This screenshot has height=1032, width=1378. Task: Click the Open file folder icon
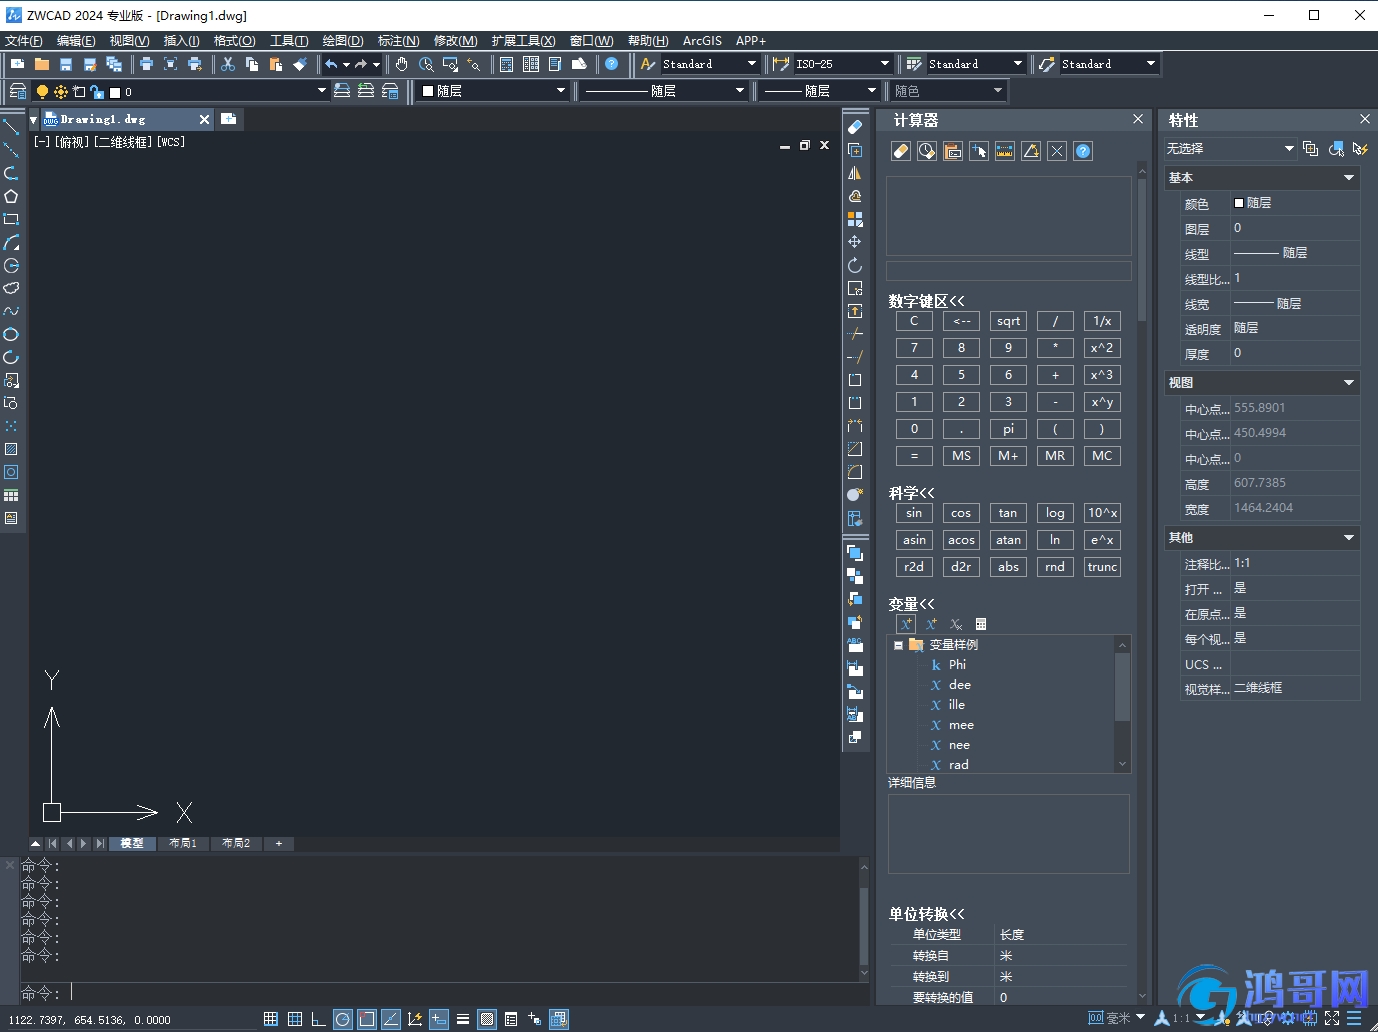coord(42,64)
